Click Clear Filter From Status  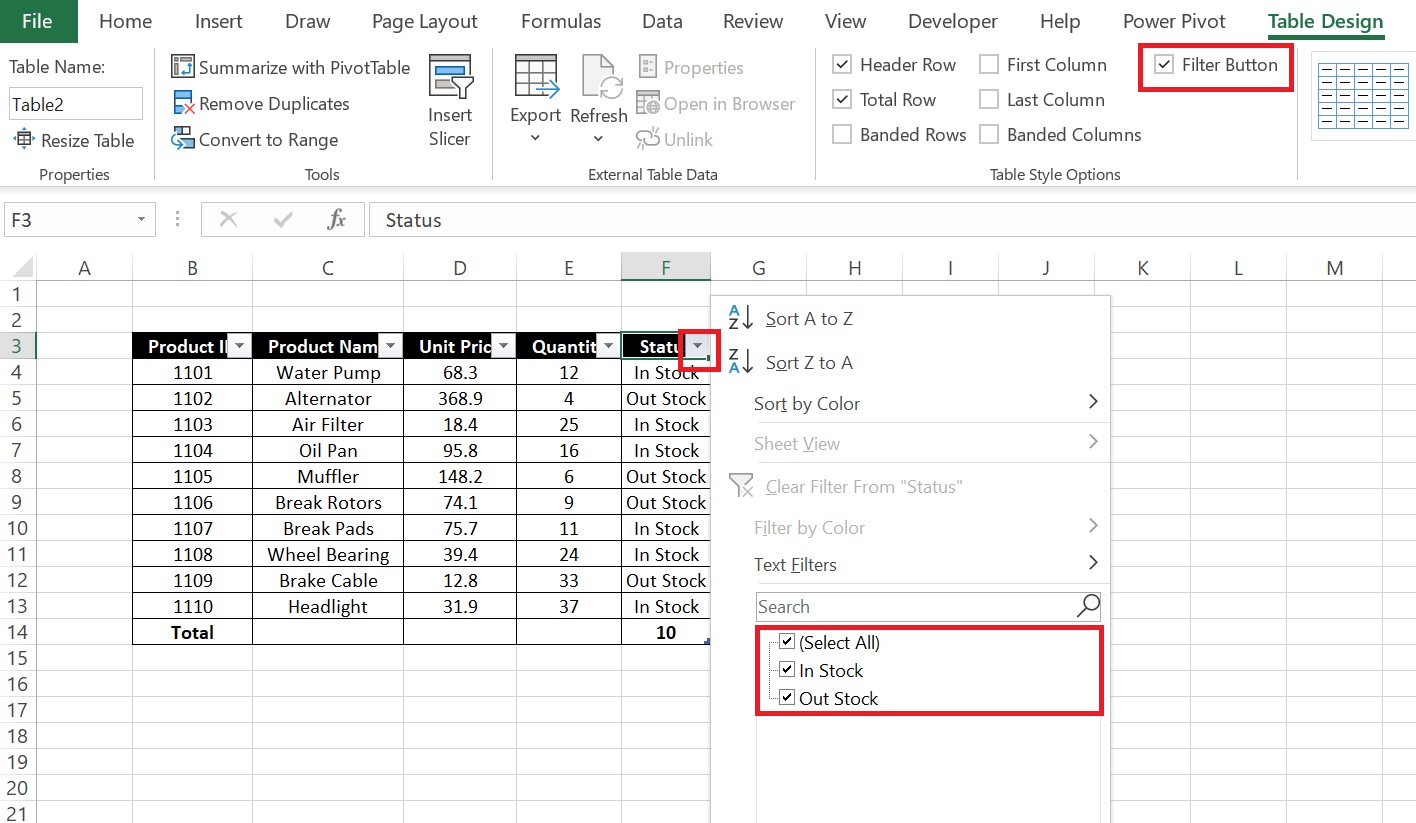(x=862, y=487)
